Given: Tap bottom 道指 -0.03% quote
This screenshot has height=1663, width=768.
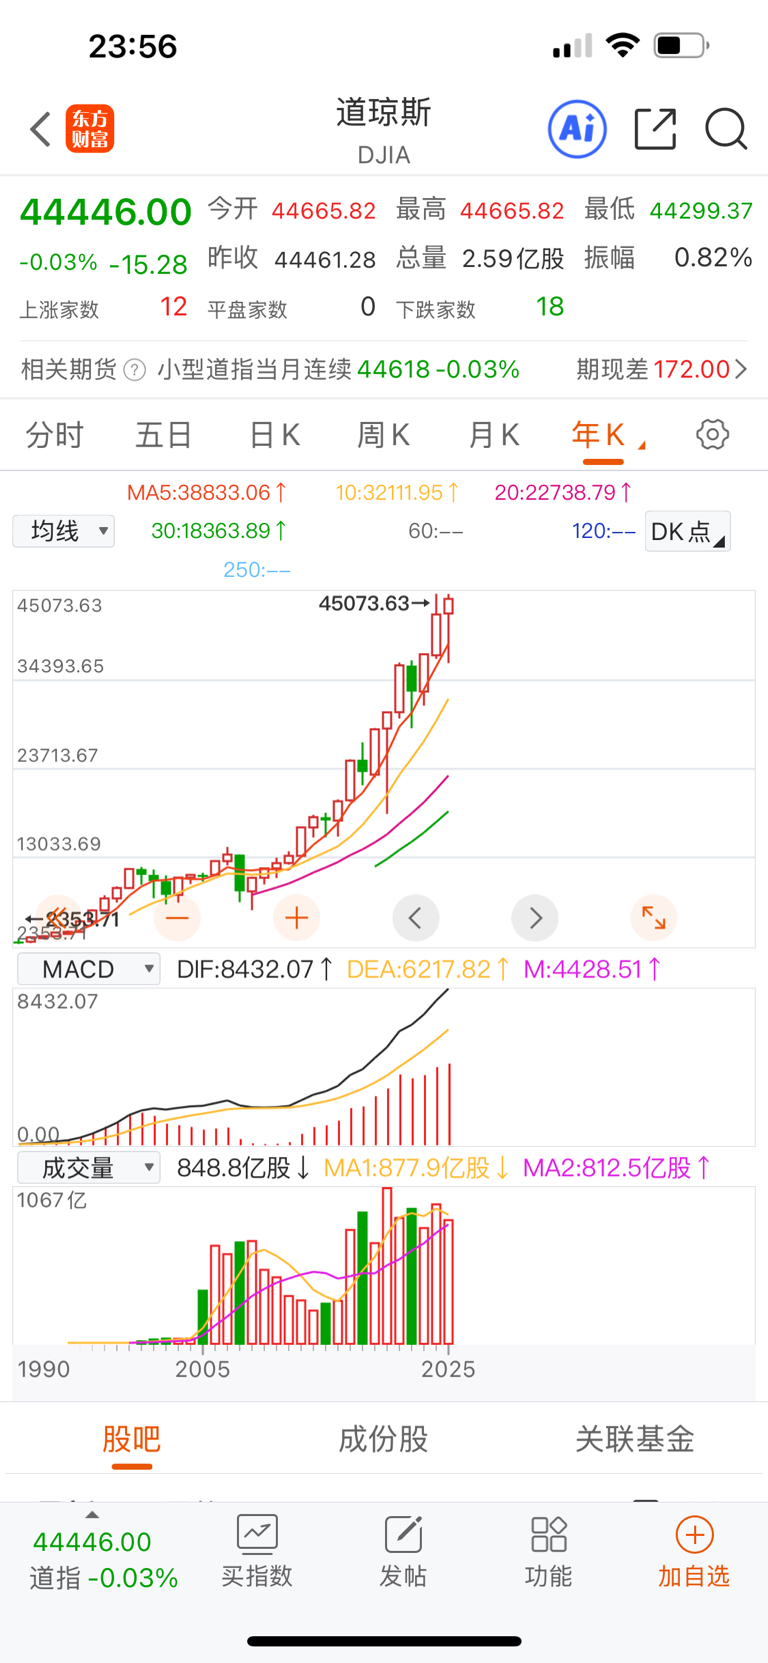Looking at the screenshot, I should pos(104,1578).
